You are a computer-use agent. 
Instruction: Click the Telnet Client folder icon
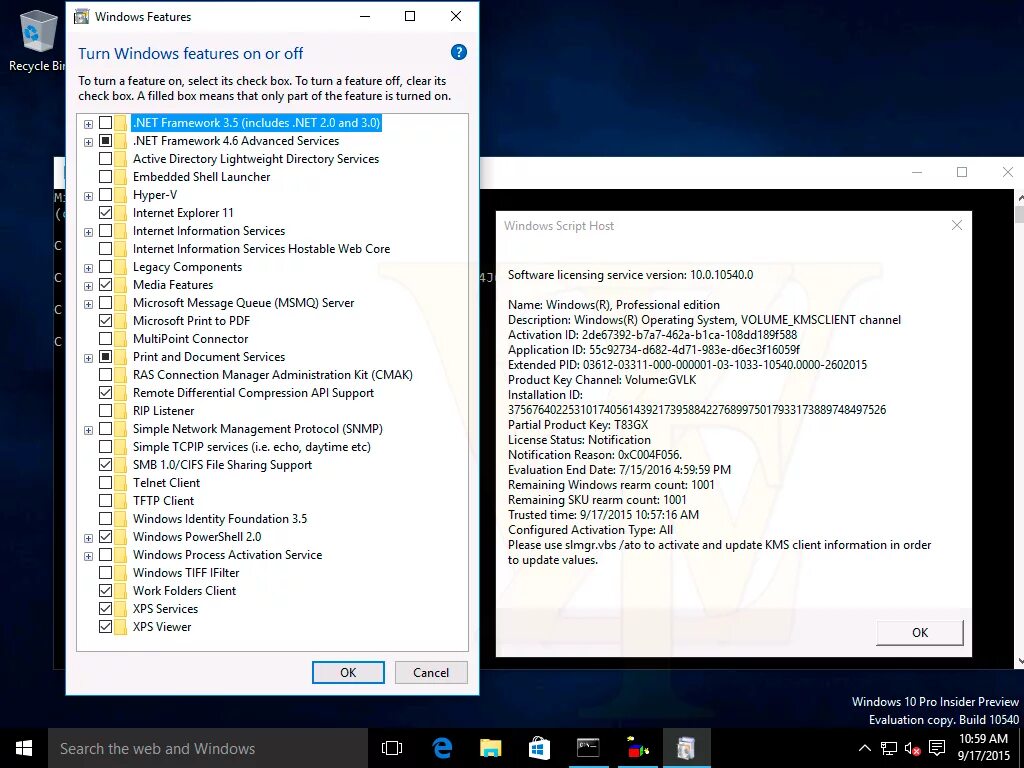click(121, 483)
